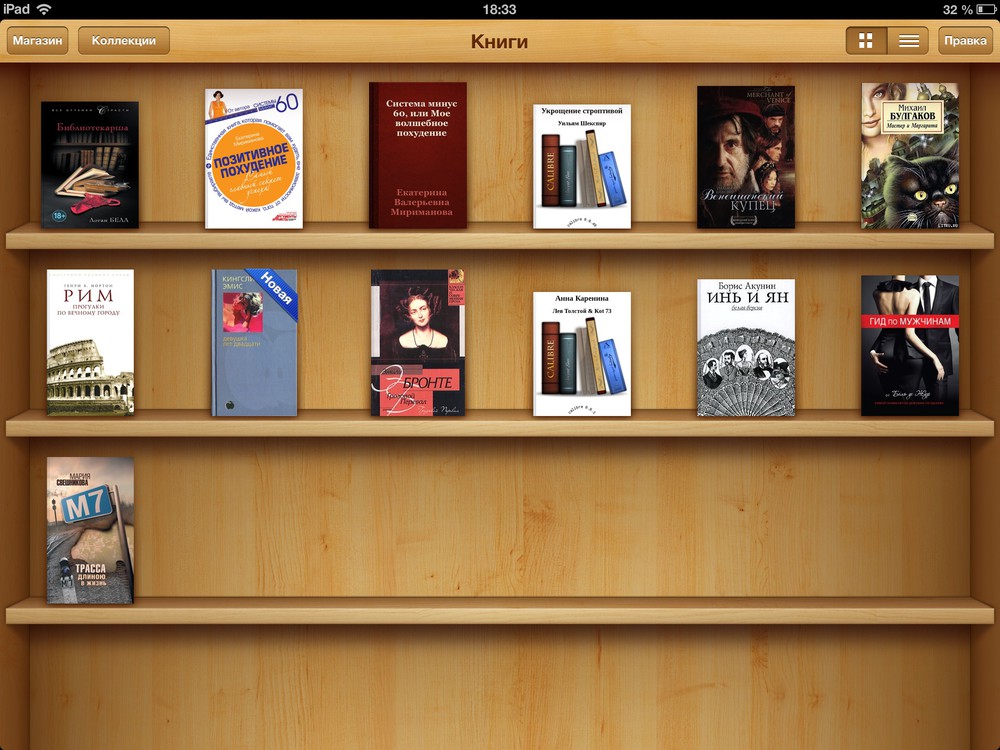This screenshot has height=750, width=1000.
Task: Open Анна Каренина book
Action: point(582,354)
